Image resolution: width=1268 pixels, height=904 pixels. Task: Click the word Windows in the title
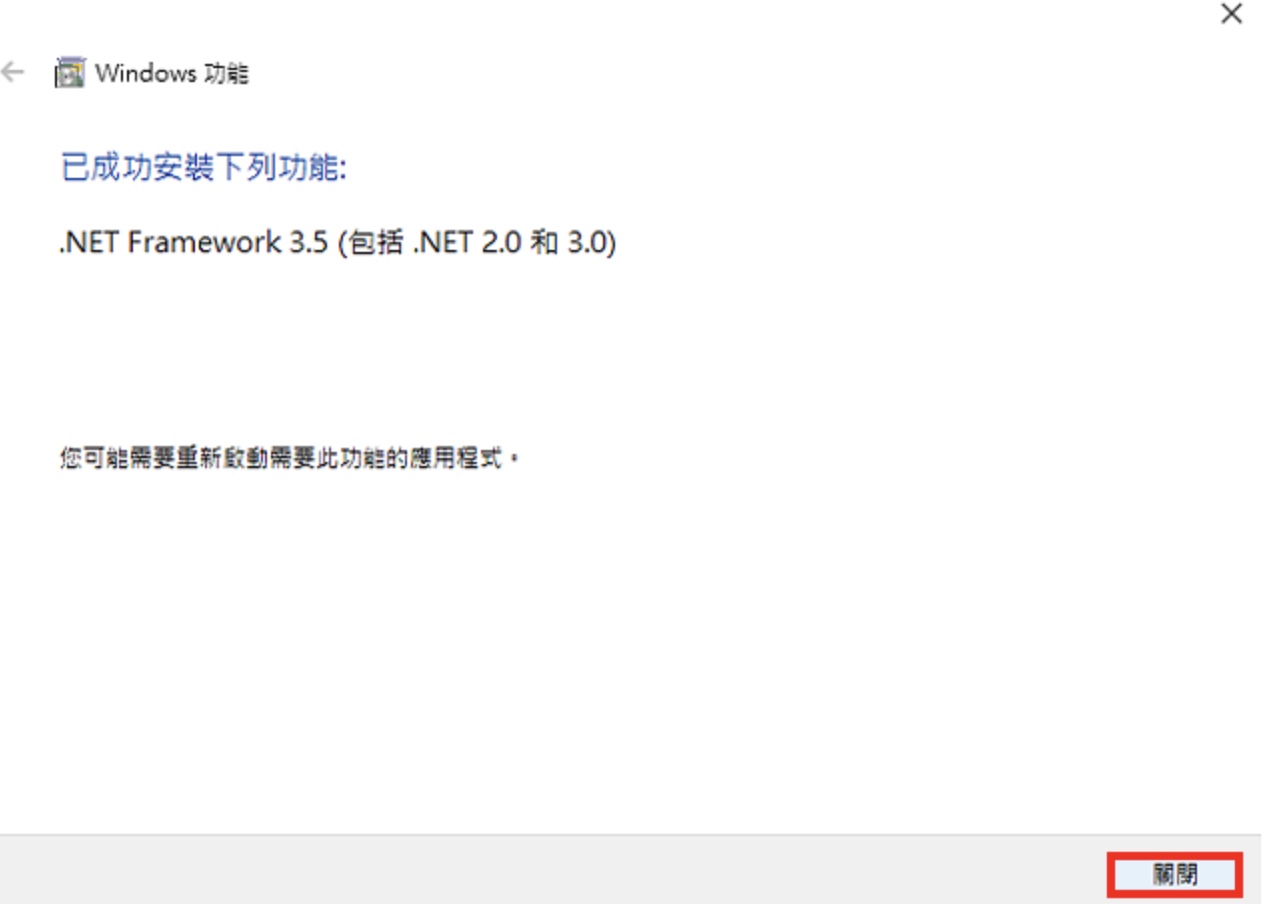(x=146, y=74)
